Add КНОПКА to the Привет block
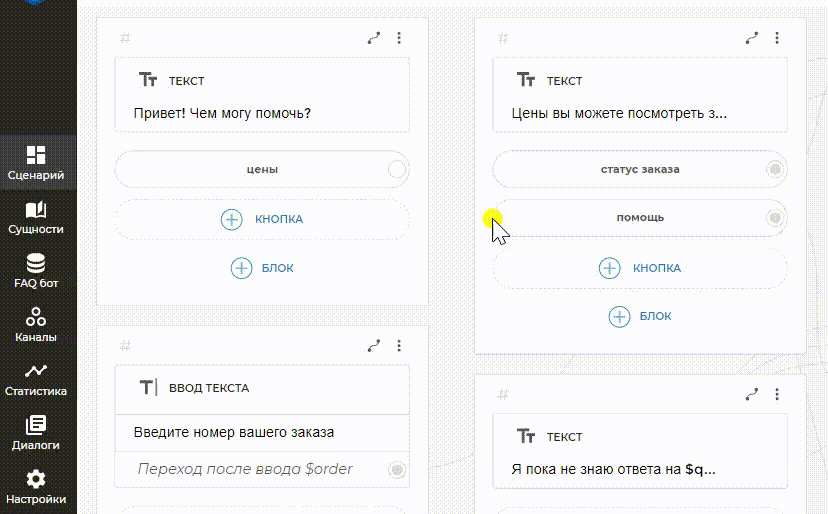828x514 pixels. tap(262, 219)
